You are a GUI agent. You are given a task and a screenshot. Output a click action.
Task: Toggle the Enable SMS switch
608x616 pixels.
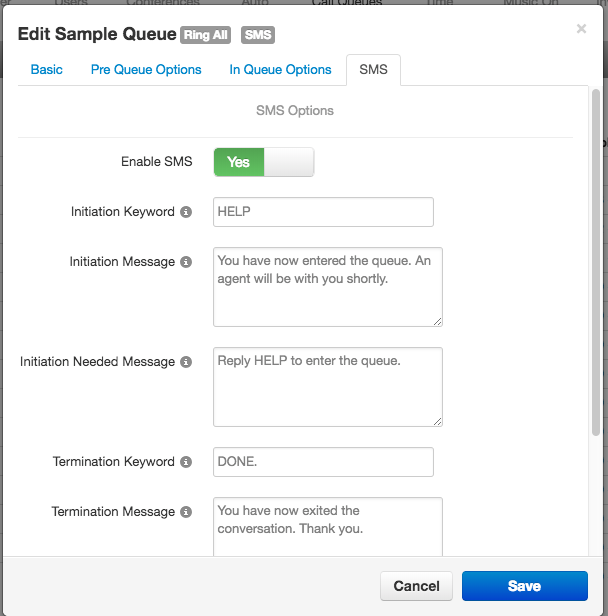264,162
